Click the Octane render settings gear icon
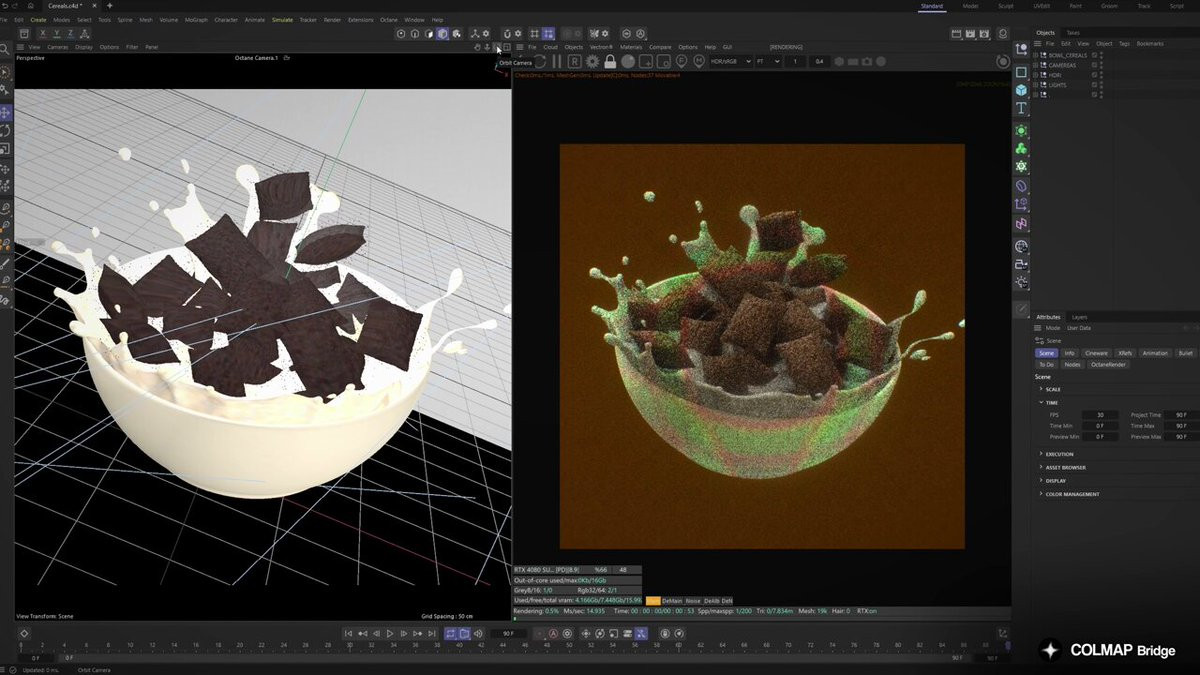The image size is (1200, 675). point(591,62)
